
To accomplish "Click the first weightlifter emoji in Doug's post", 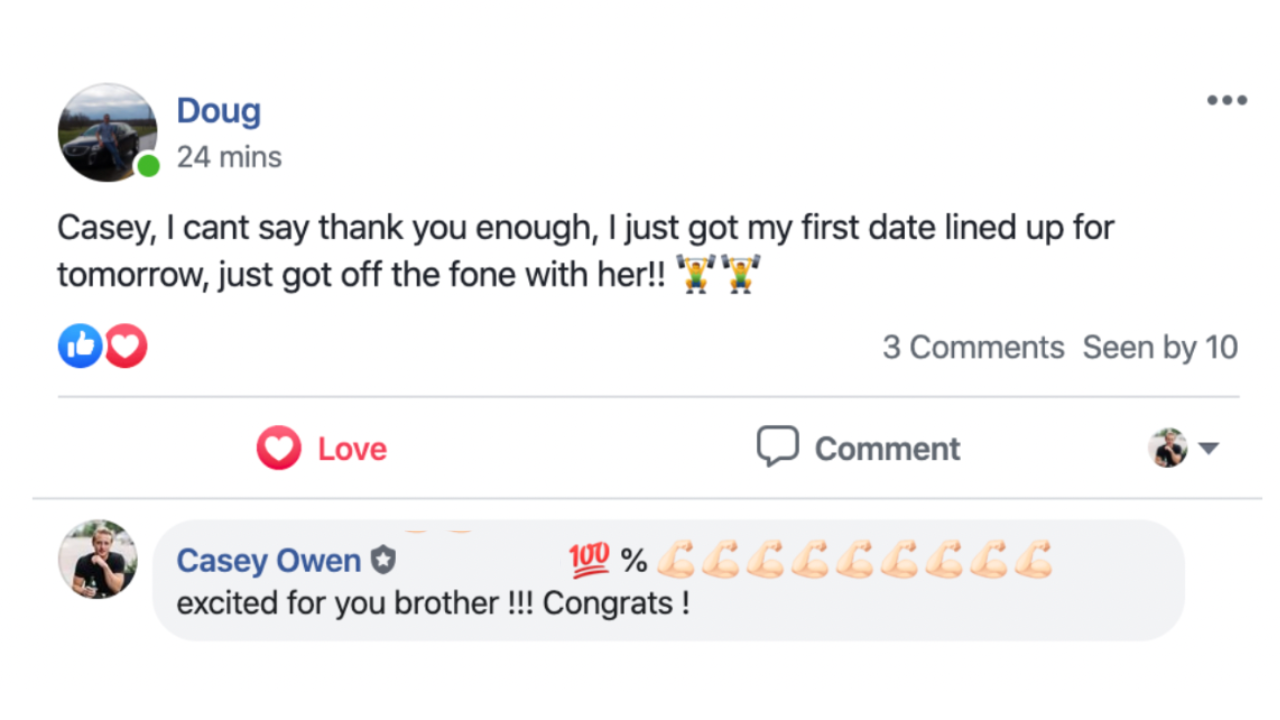I will (696, 273).
